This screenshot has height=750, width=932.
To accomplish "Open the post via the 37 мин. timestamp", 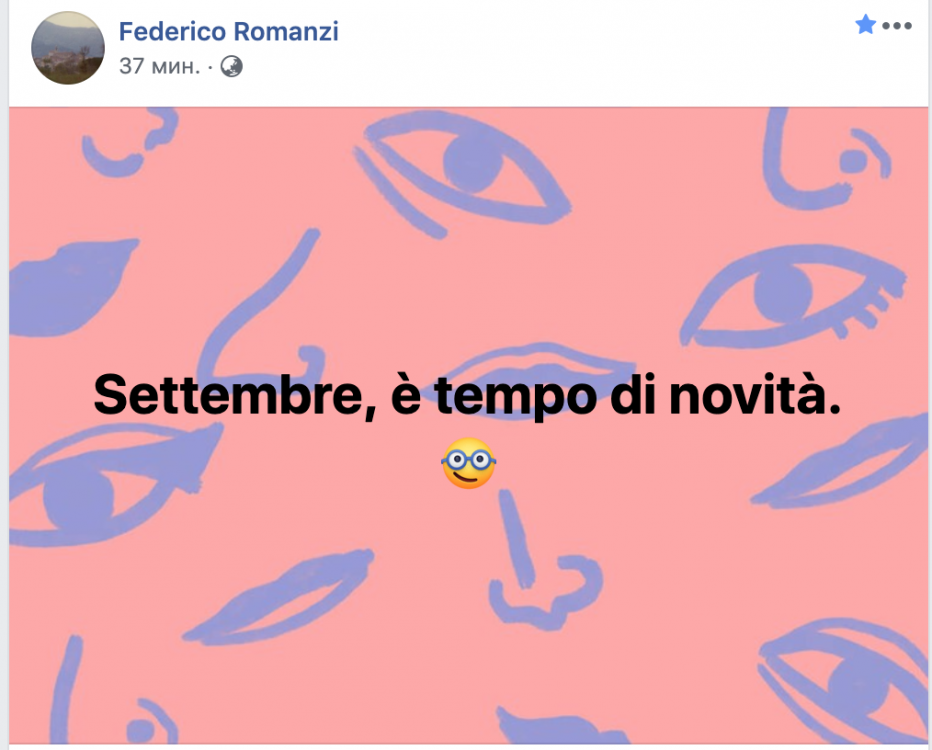I will tap(159, 66).
